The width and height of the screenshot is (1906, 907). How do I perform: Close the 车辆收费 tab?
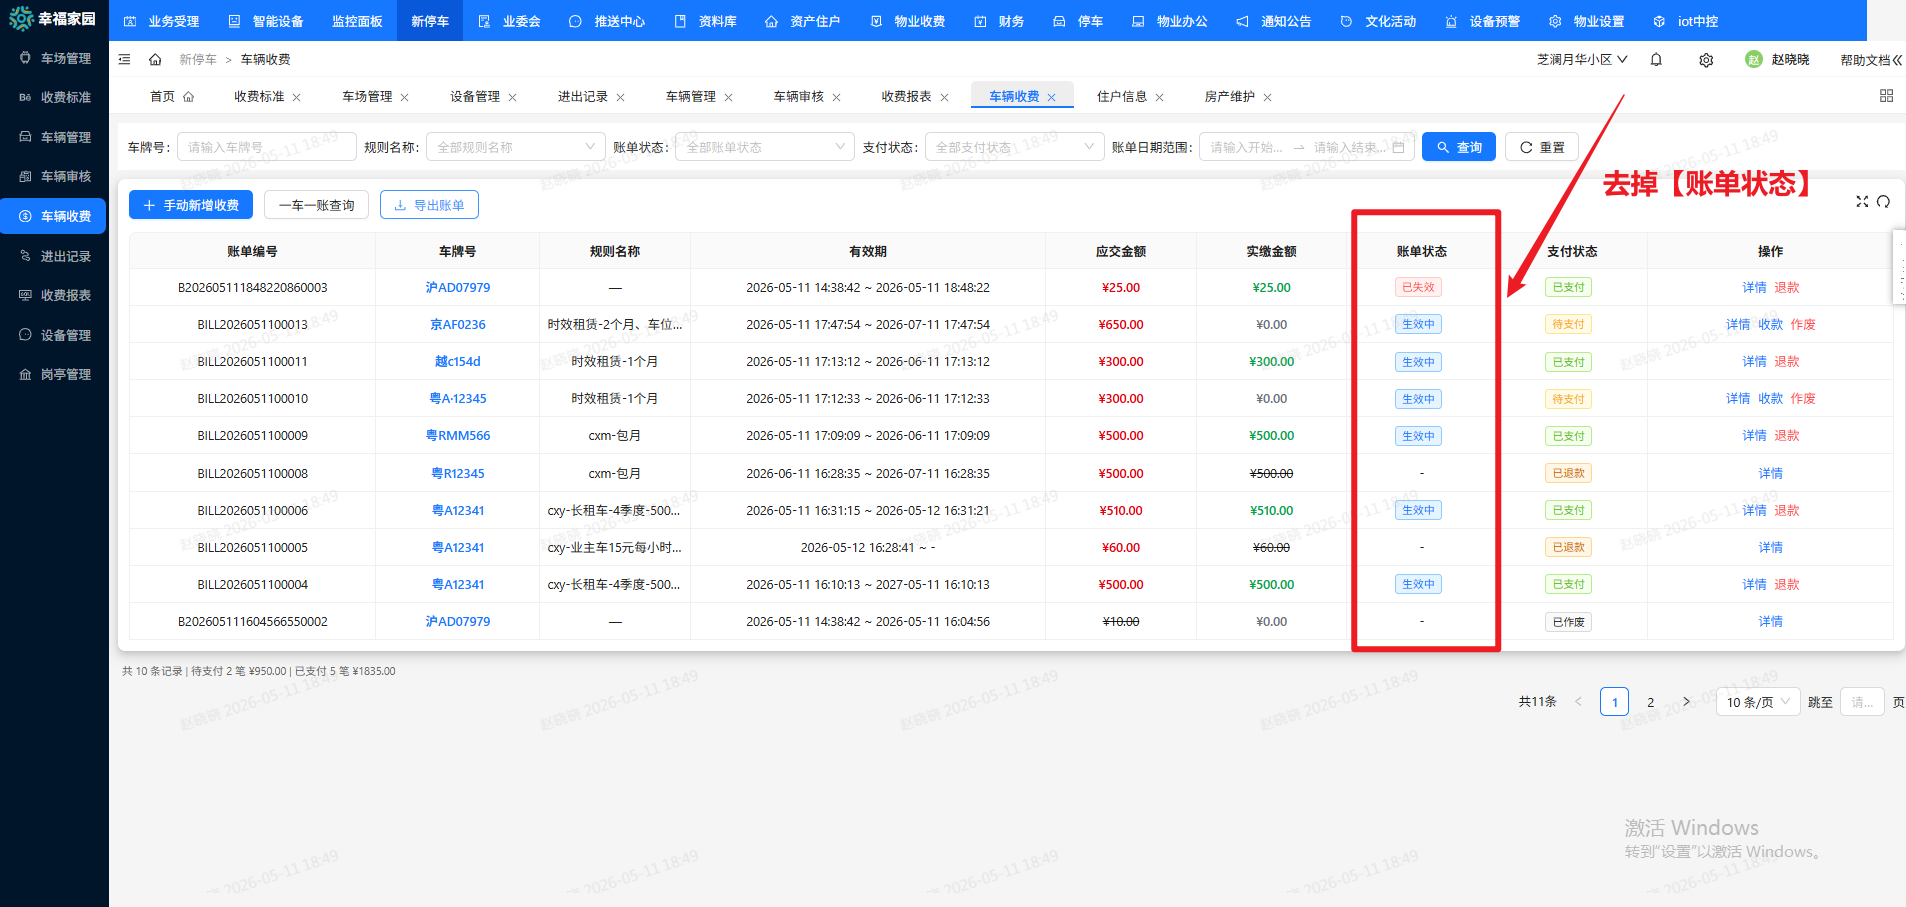click(x=1052, y=97)
